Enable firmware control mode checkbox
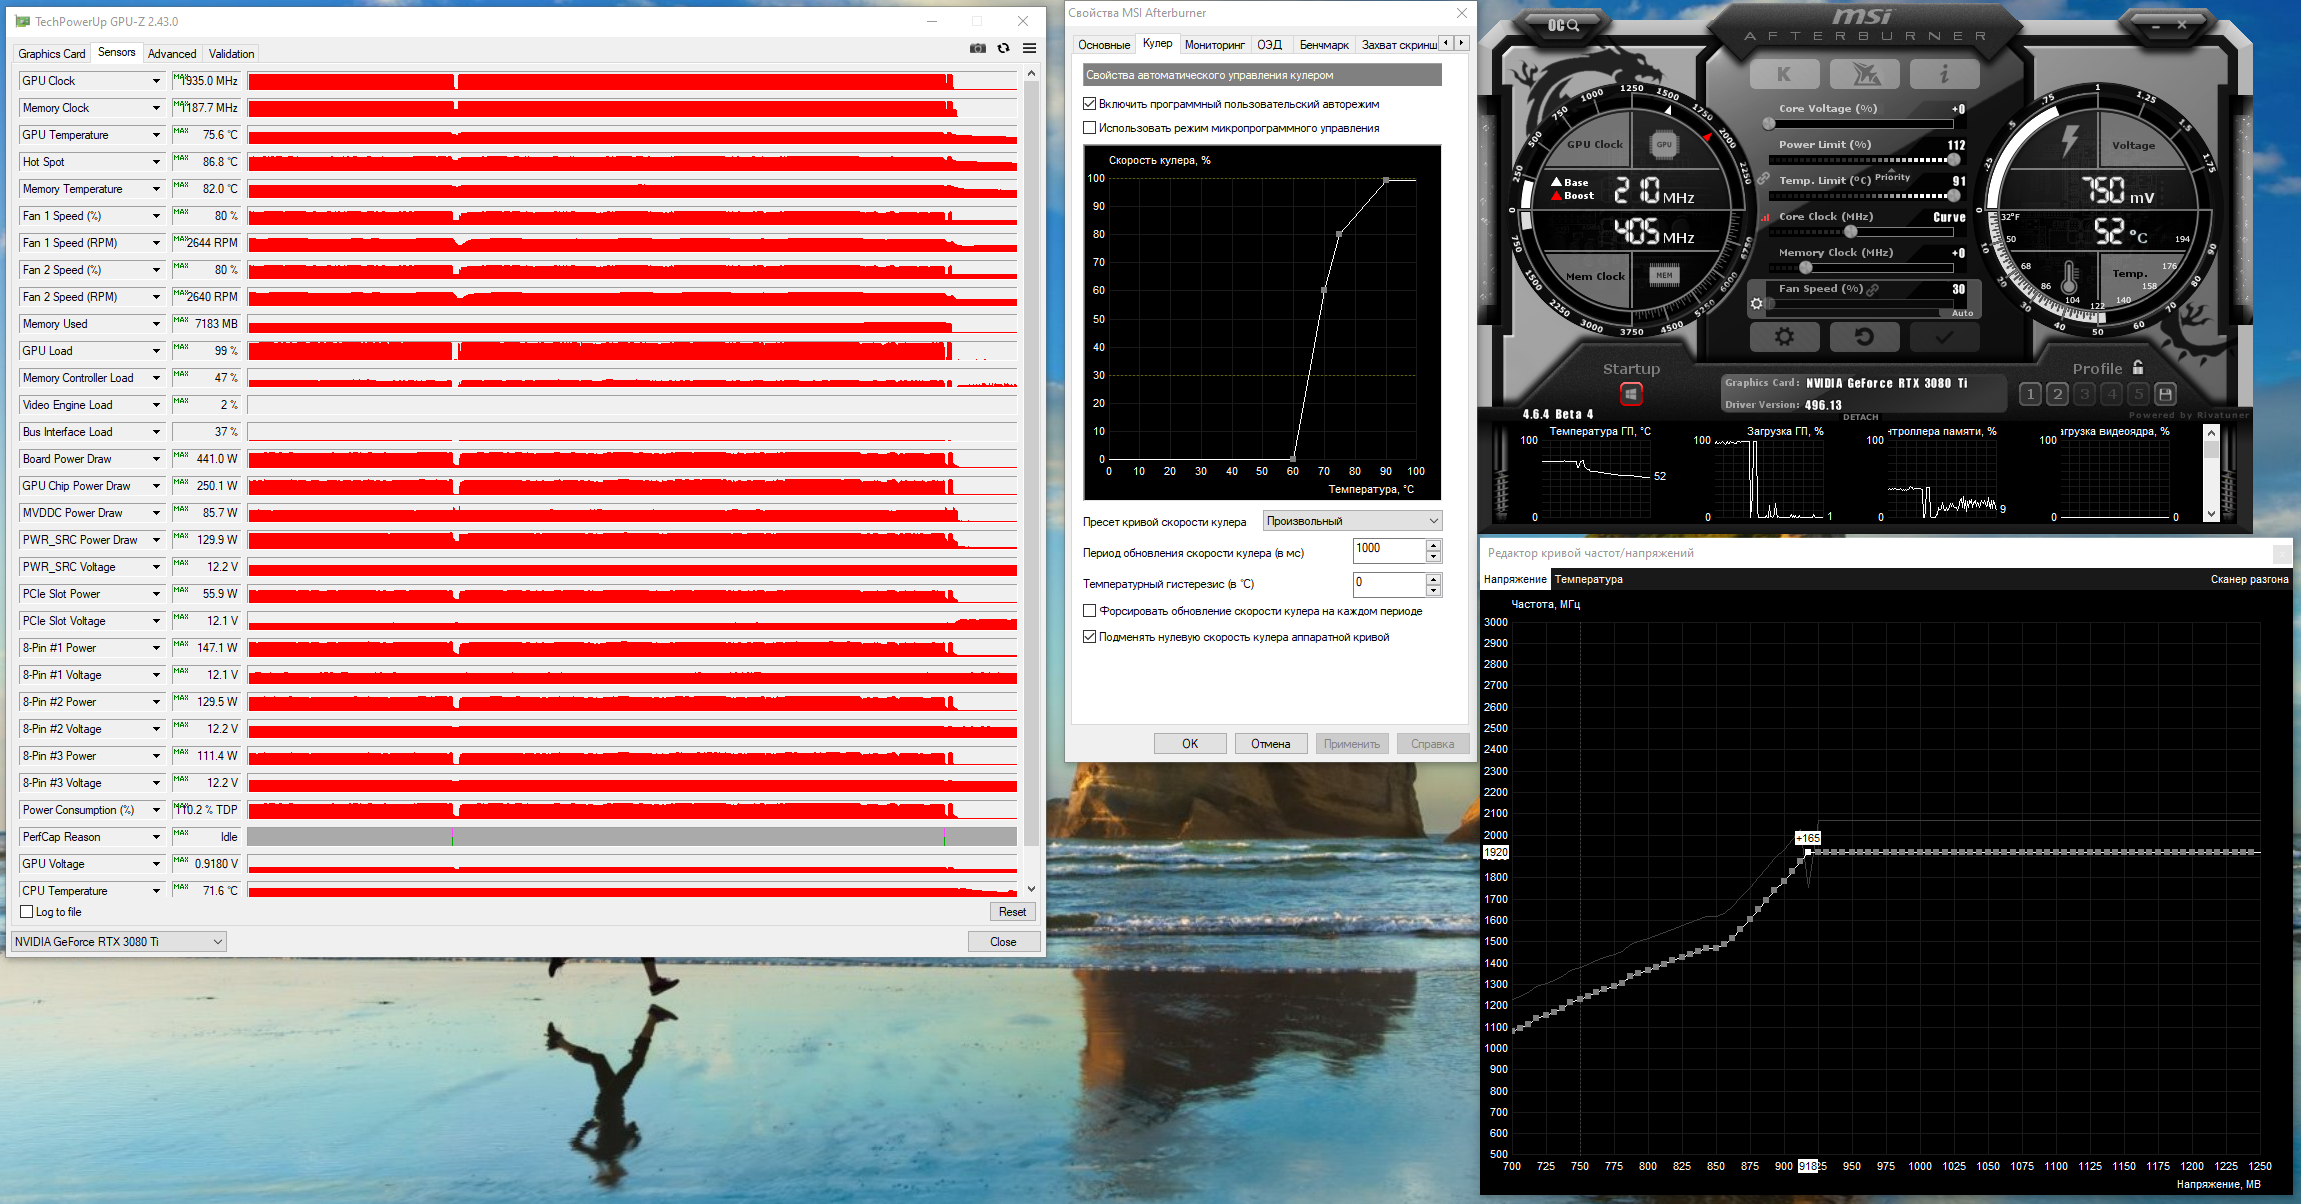 coord(1090,128)
